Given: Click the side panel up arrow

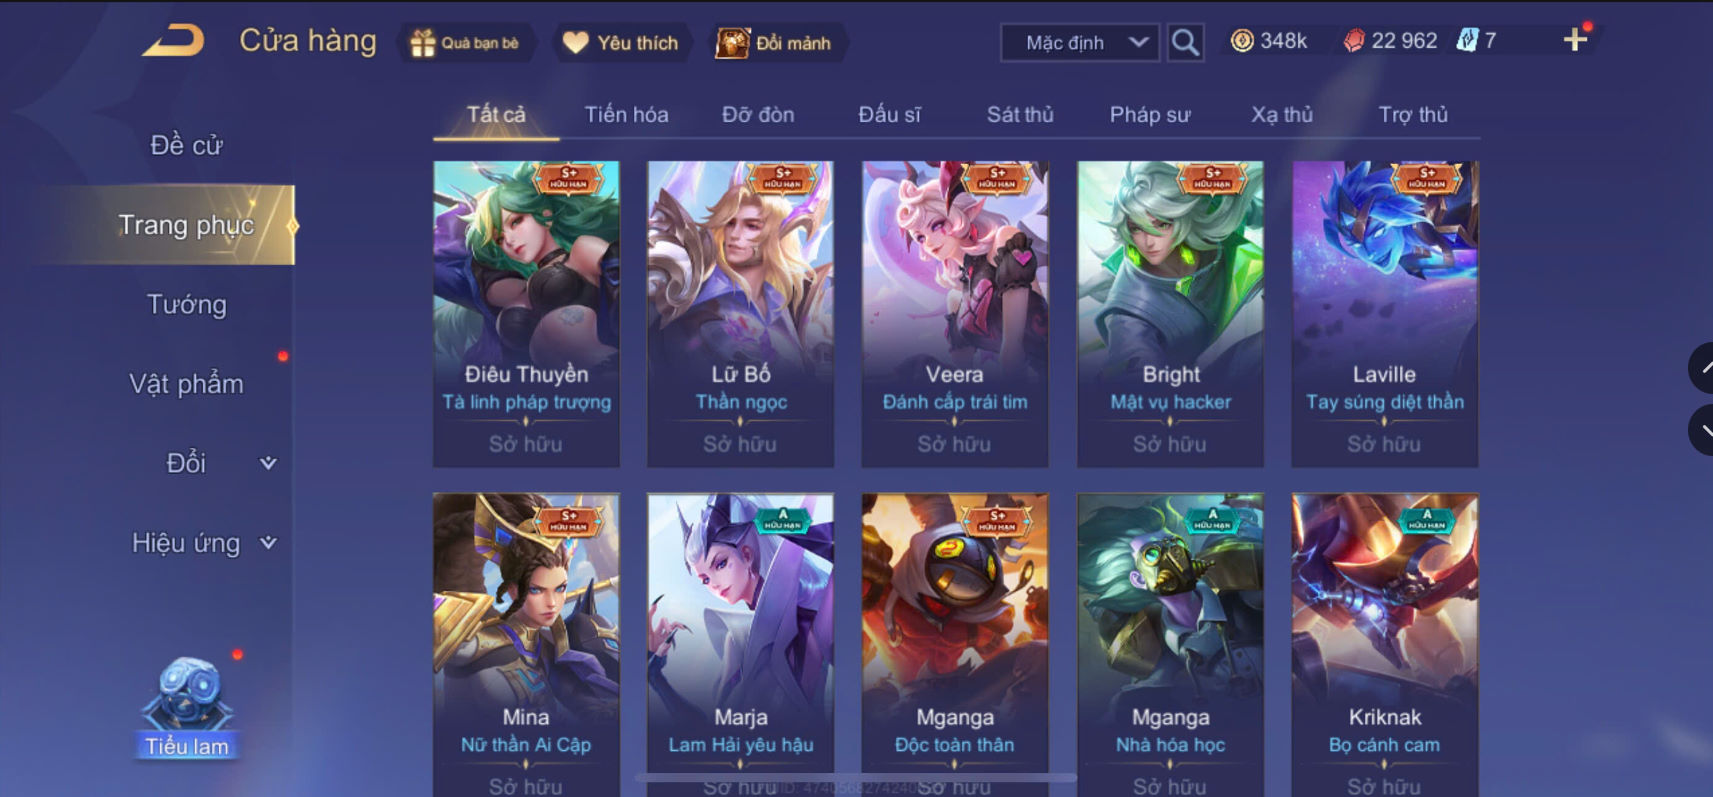Looking at the screenshot, I should coord(1702,368).
